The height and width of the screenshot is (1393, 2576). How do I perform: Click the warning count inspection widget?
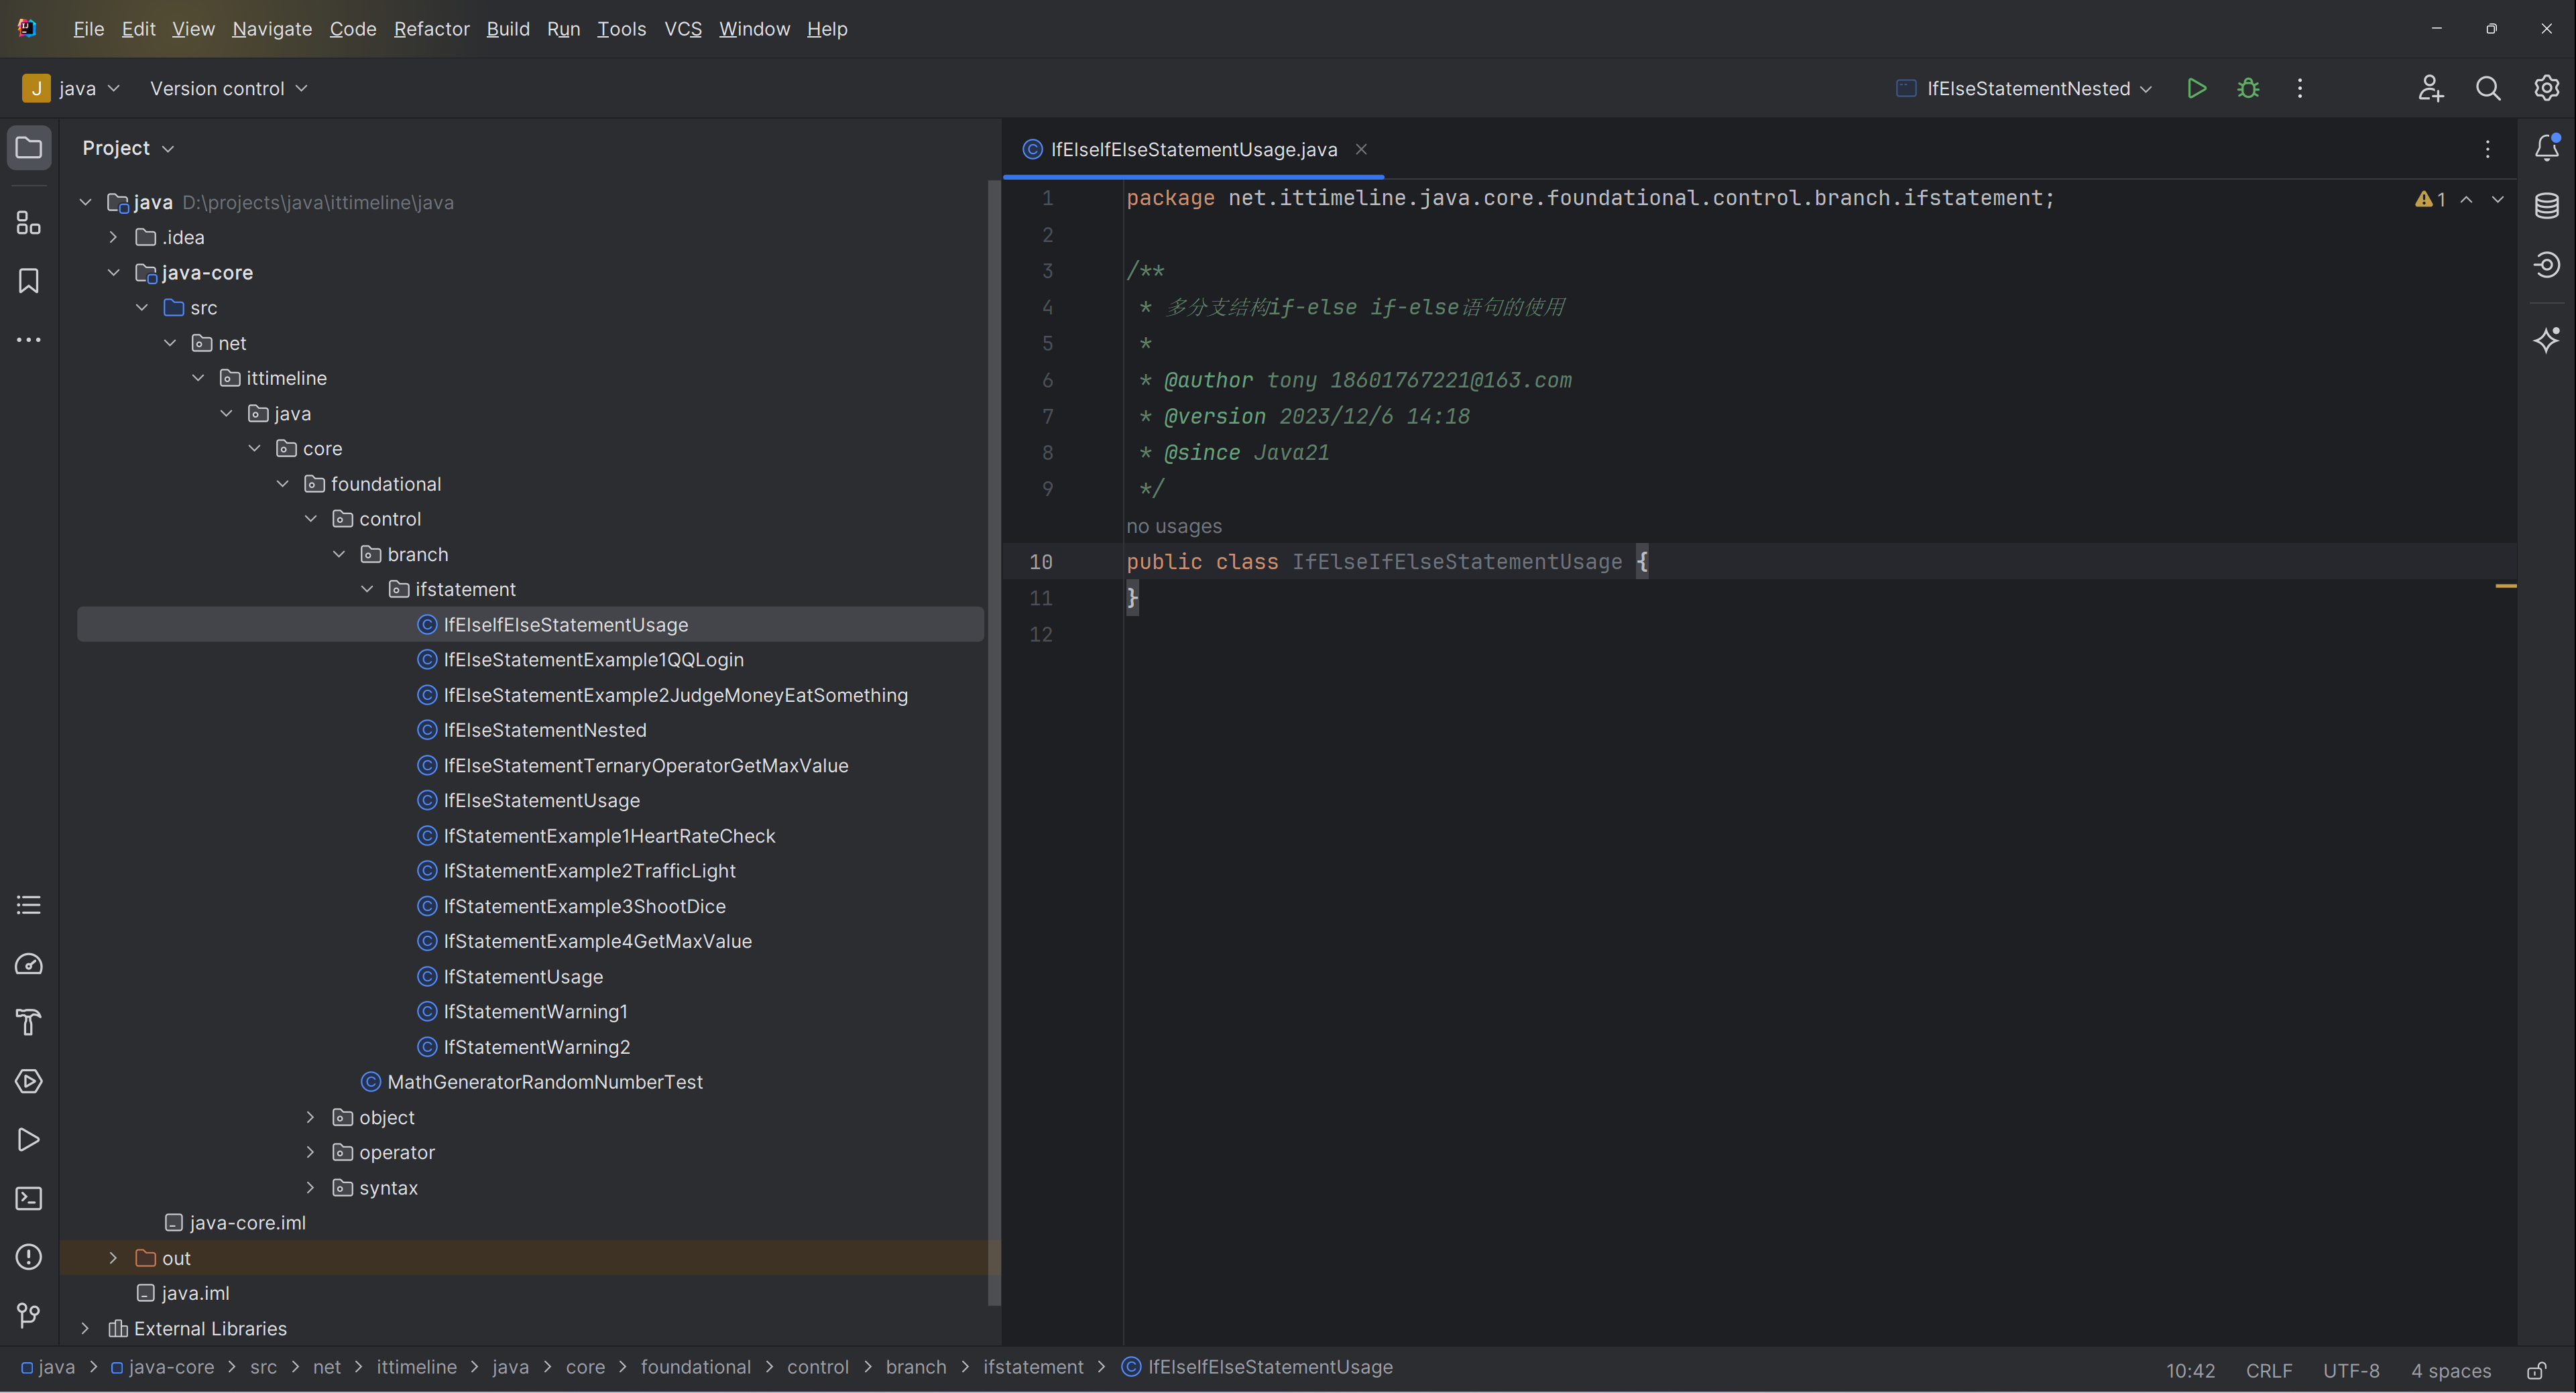click(2430, 199)
